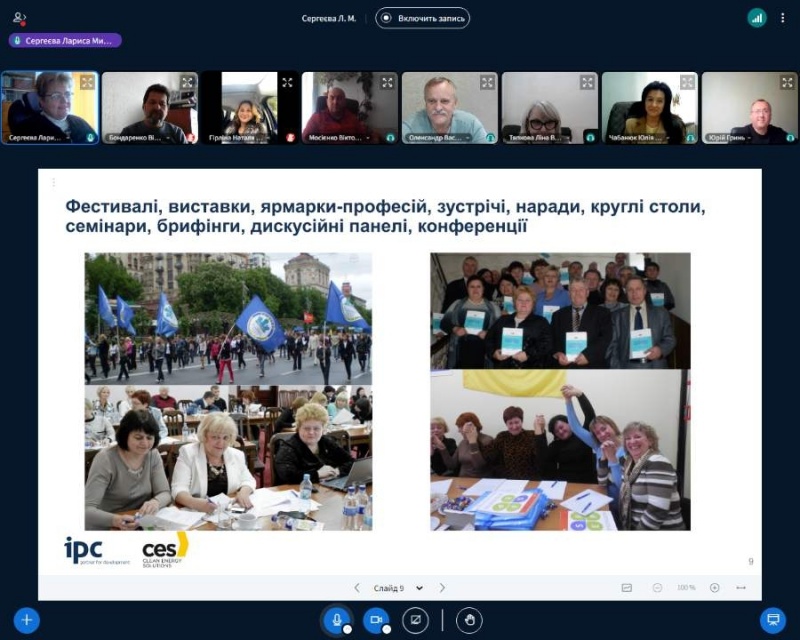The image size is (800, 640).
Task: Click the 'Включить запись' record button
Action: click(x=422, y=18)
